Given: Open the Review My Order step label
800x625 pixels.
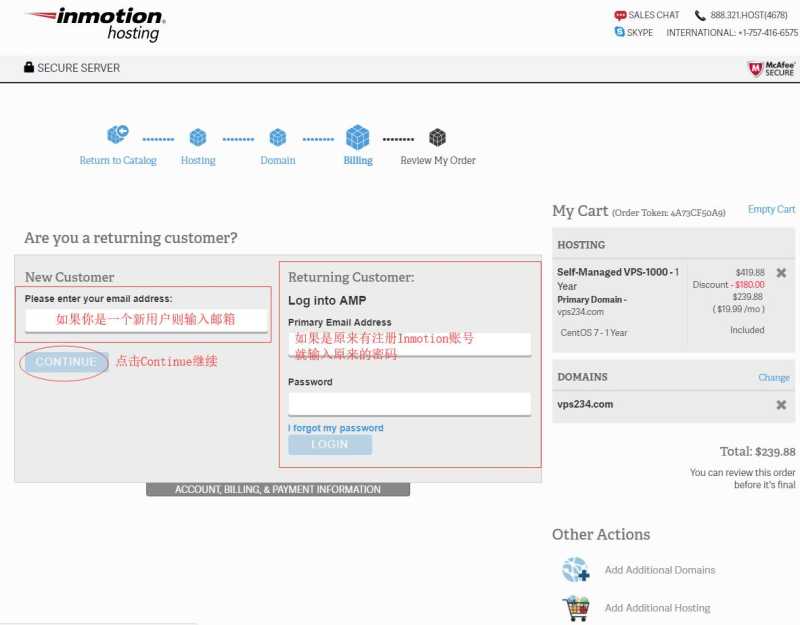Looking at the screenshot, I should (438, 160).
